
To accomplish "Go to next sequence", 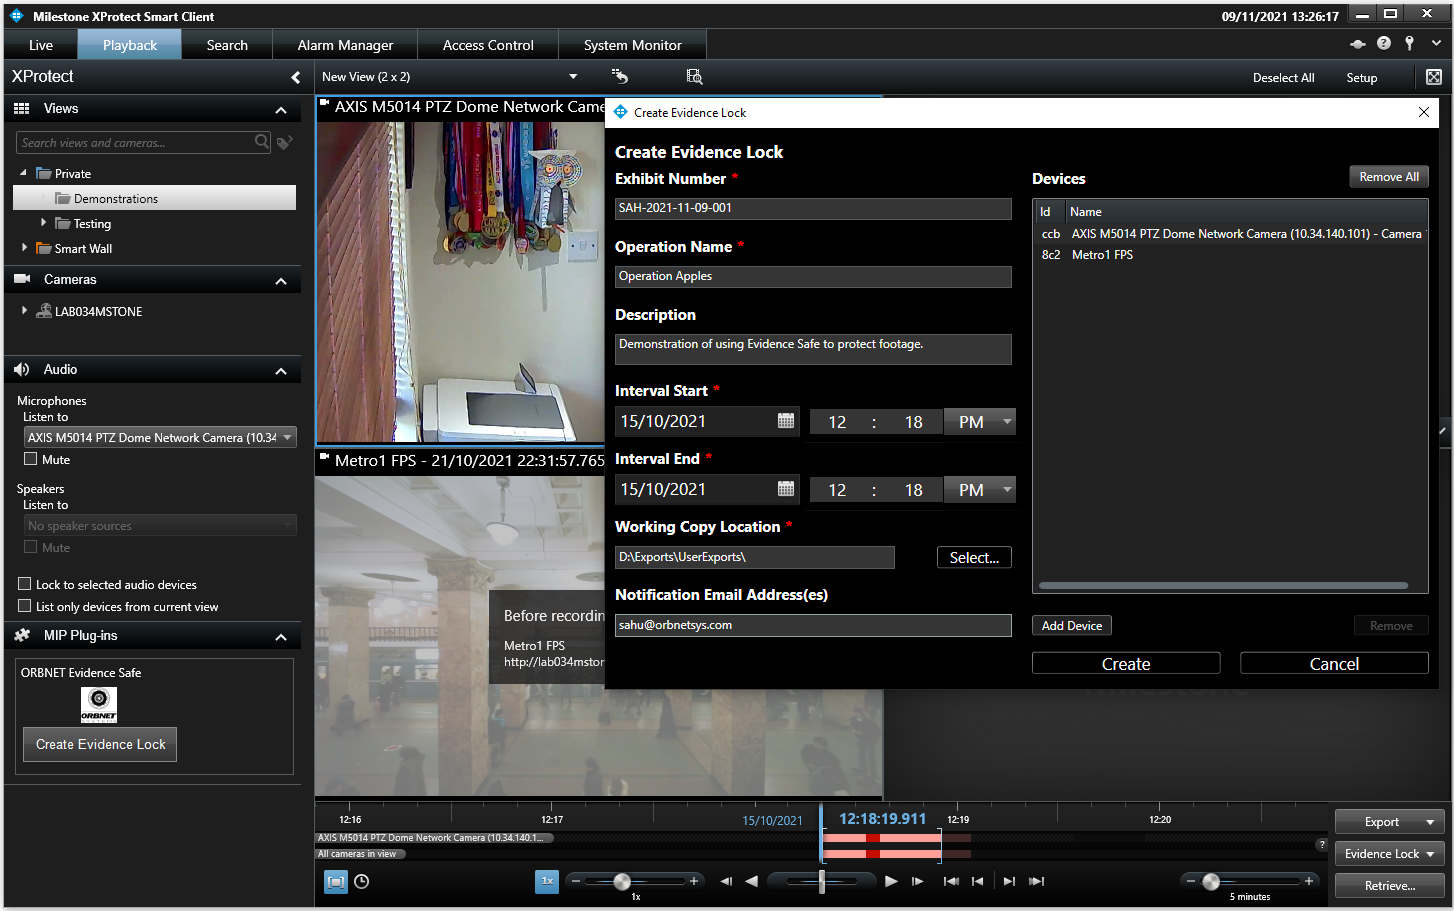I will [x=1009, y=881].
